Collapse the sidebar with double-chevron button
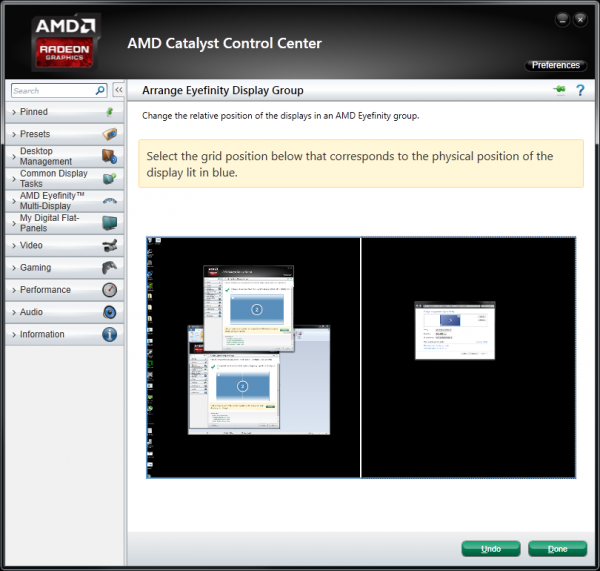Viewport: 600px width, 571px height. [118, 90]
